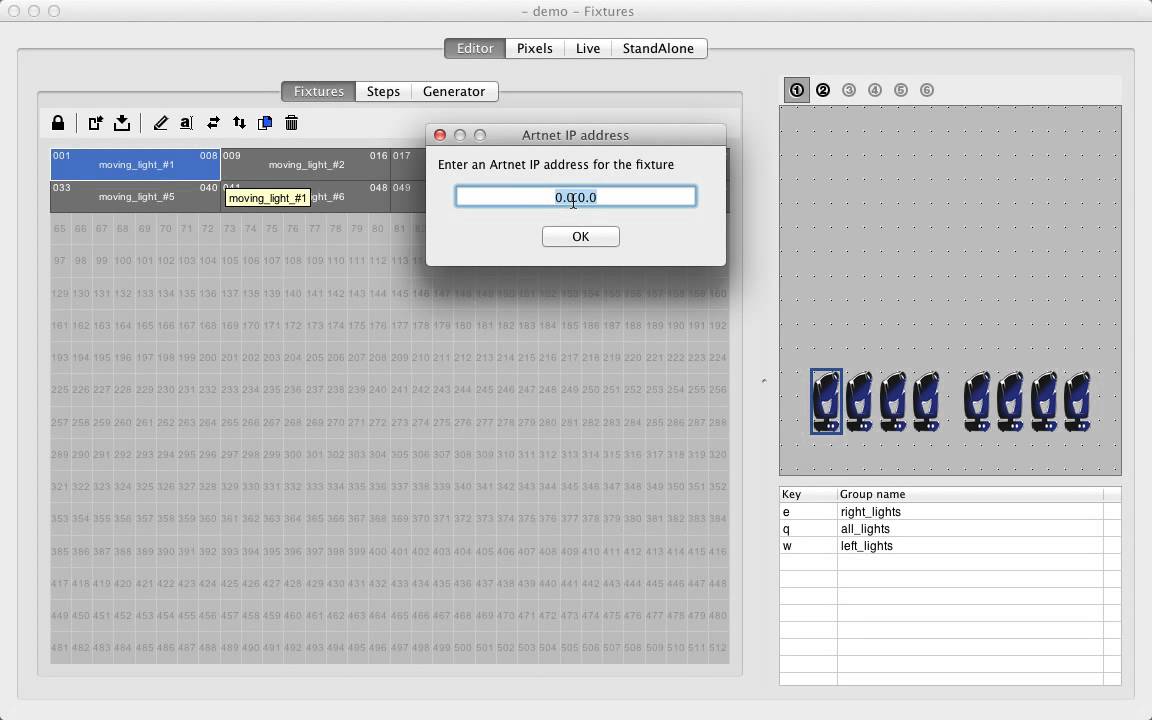
Task: Click the trash delete fixture icon
Action: [292, 123]
